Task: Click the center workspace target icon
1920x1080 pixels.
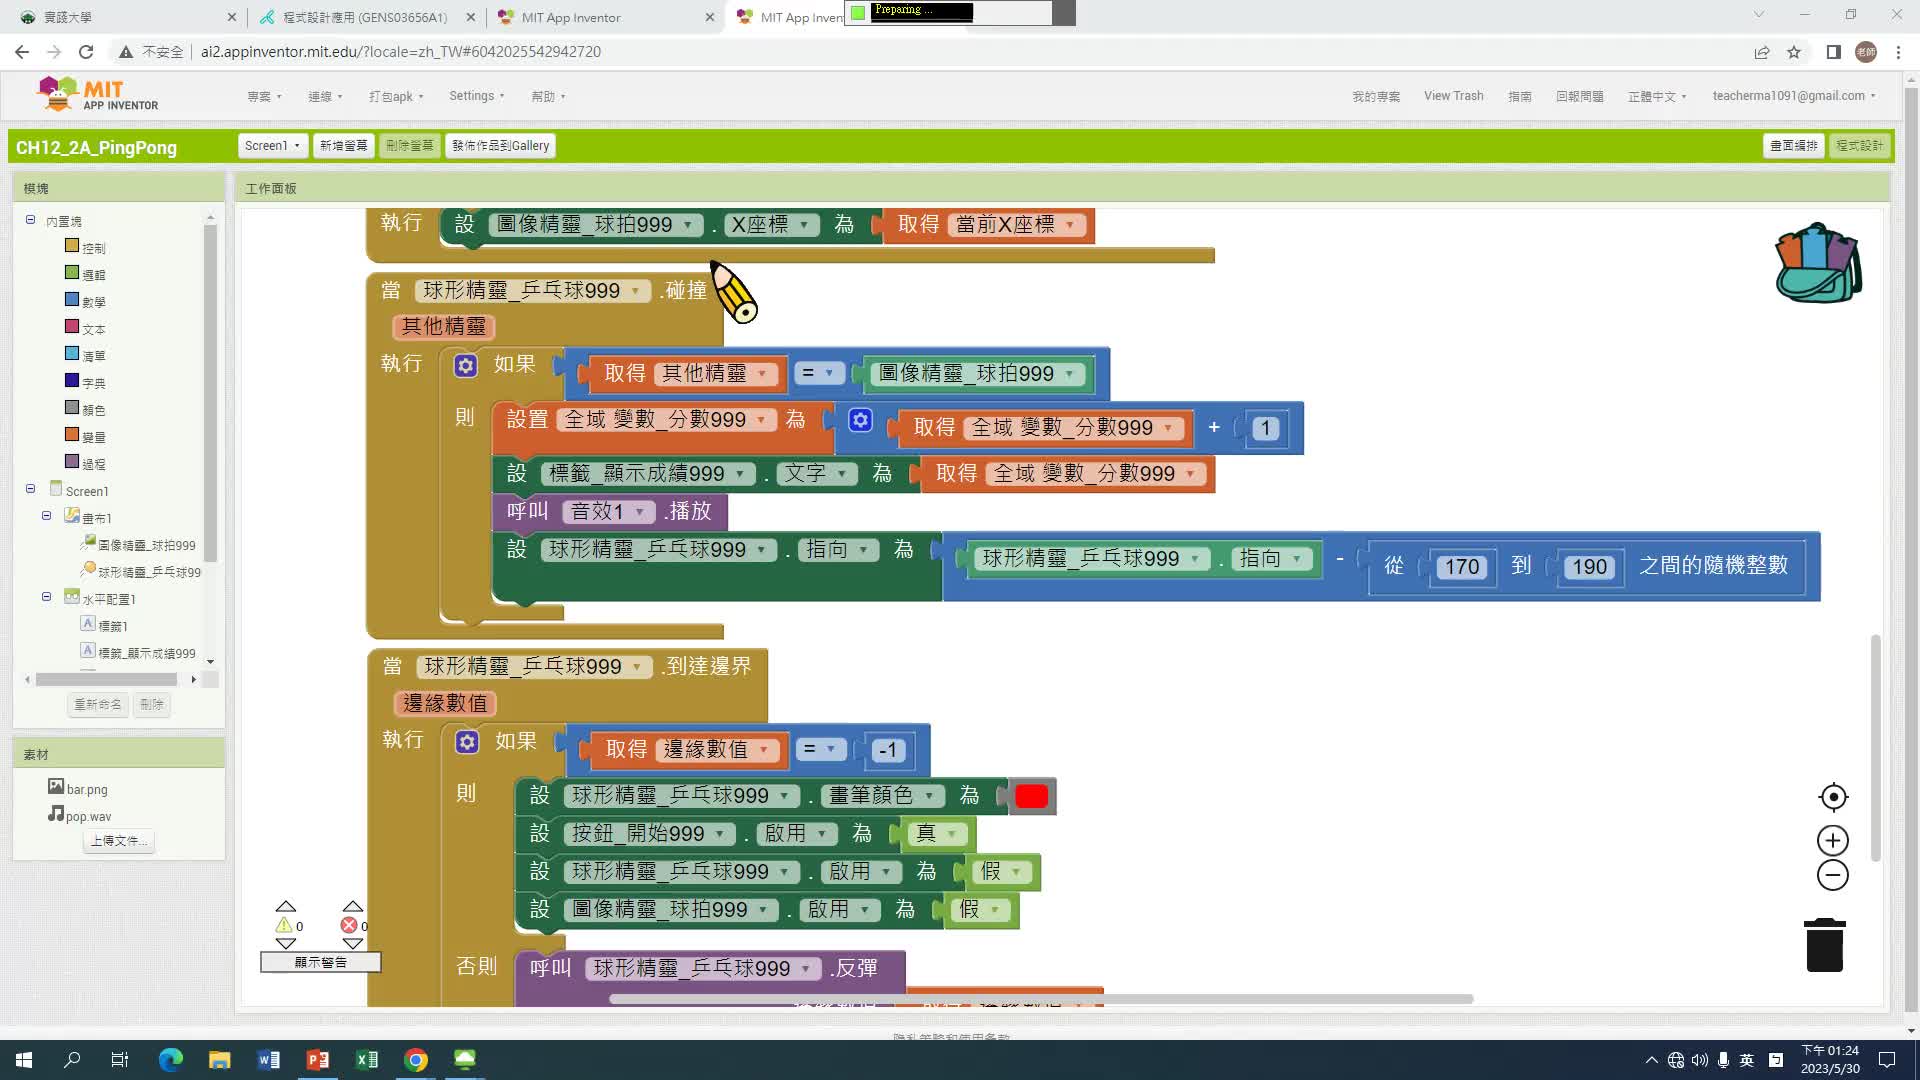Action: (1833, 797)
